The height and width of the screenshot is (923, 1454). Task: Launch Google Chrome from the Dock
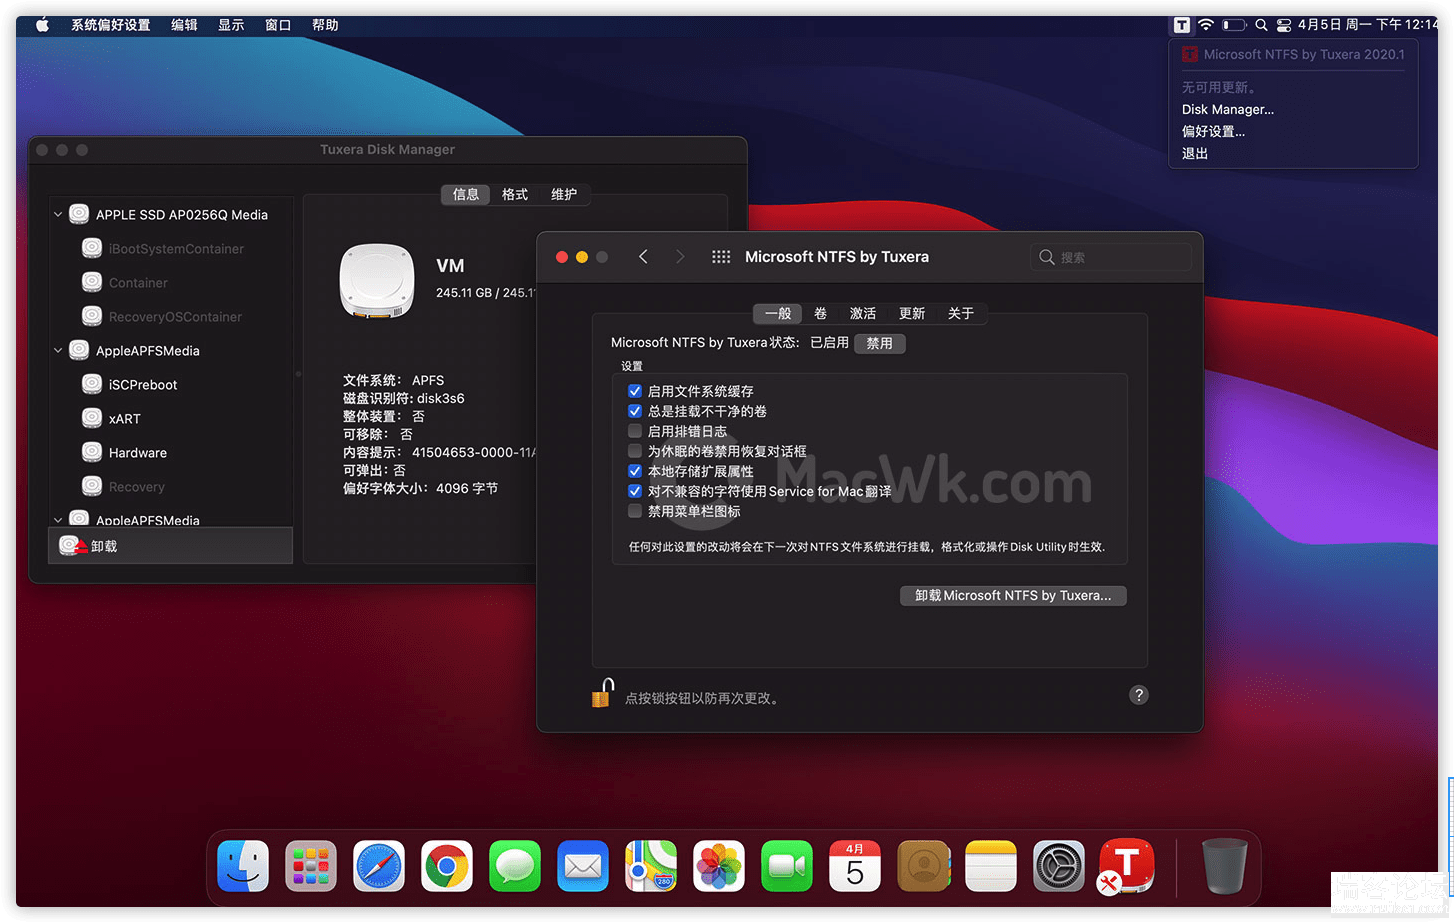point(447,866)
